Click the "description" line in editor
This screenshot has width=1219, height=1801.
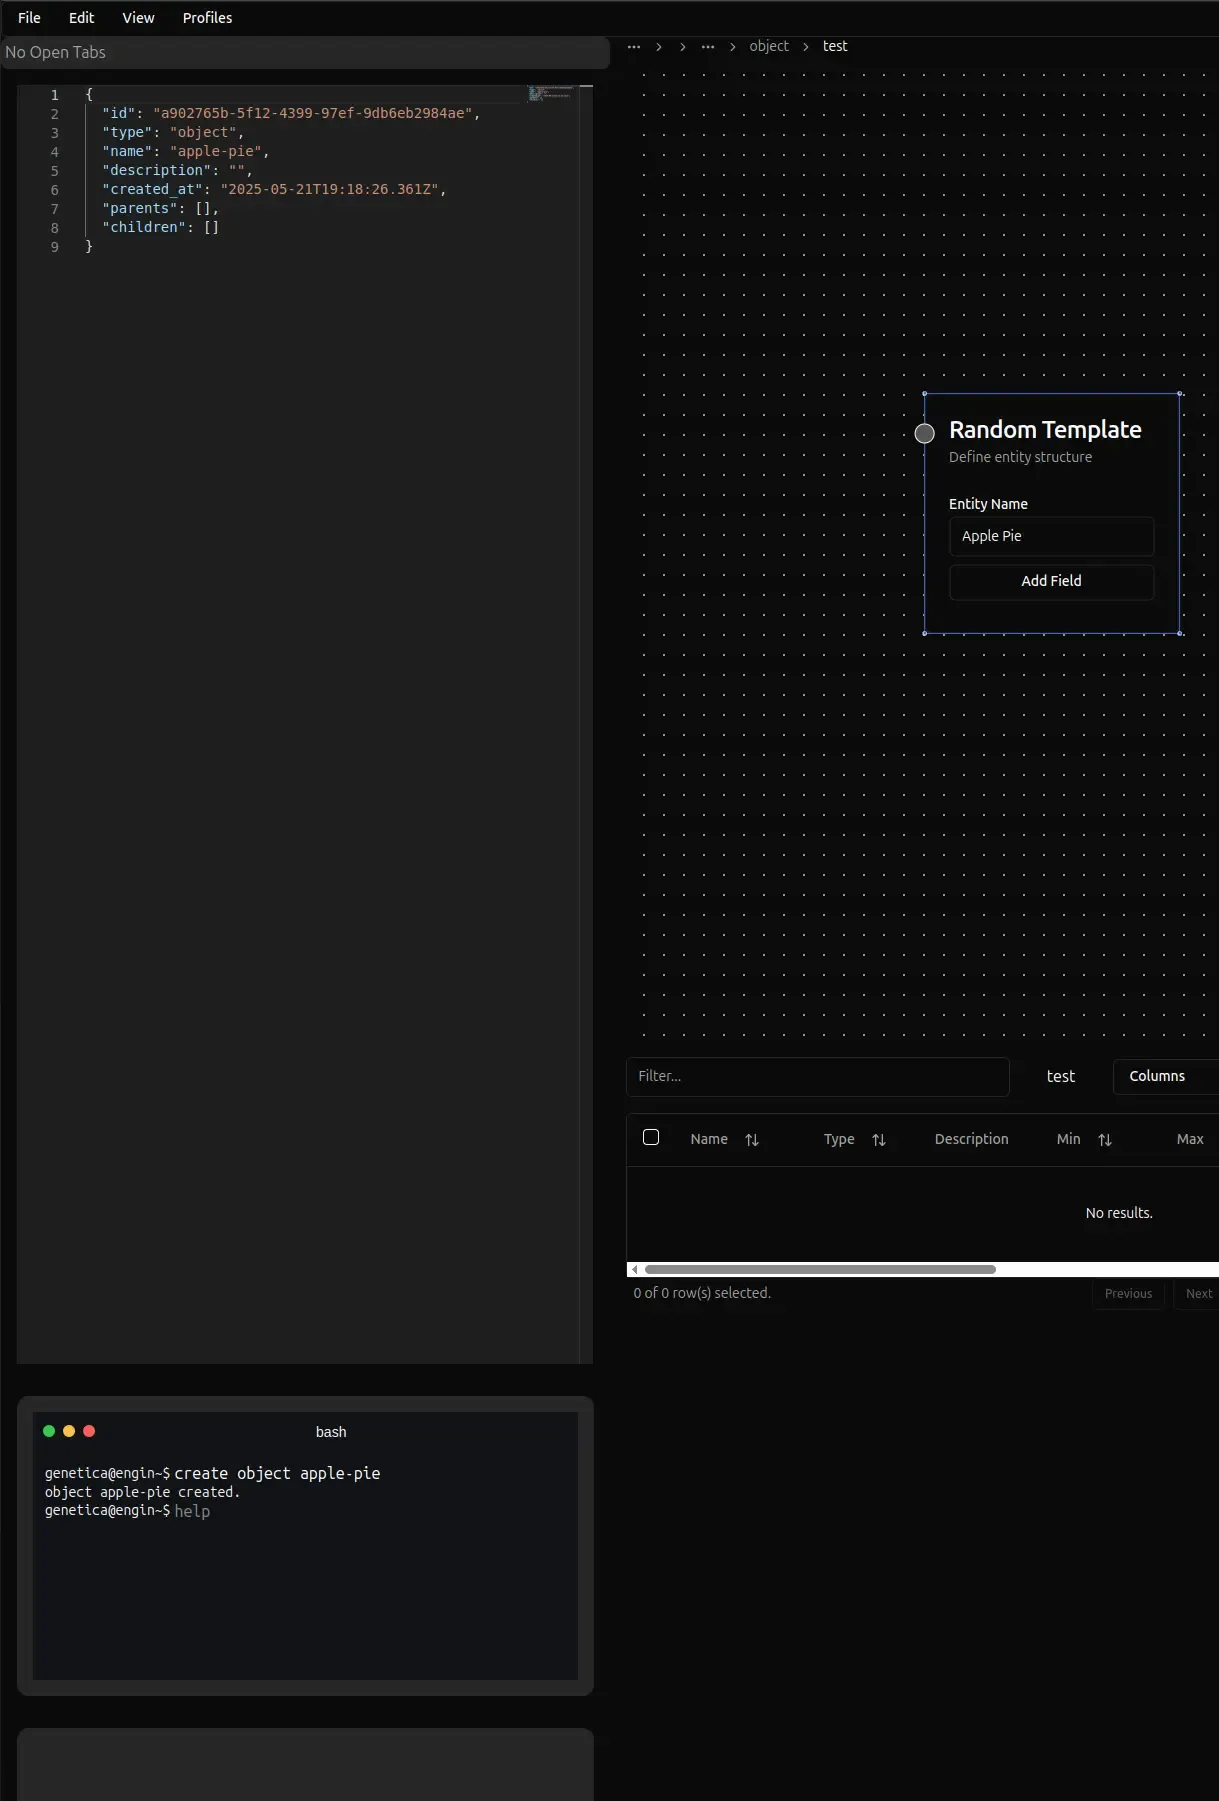[x=177, y=171]
